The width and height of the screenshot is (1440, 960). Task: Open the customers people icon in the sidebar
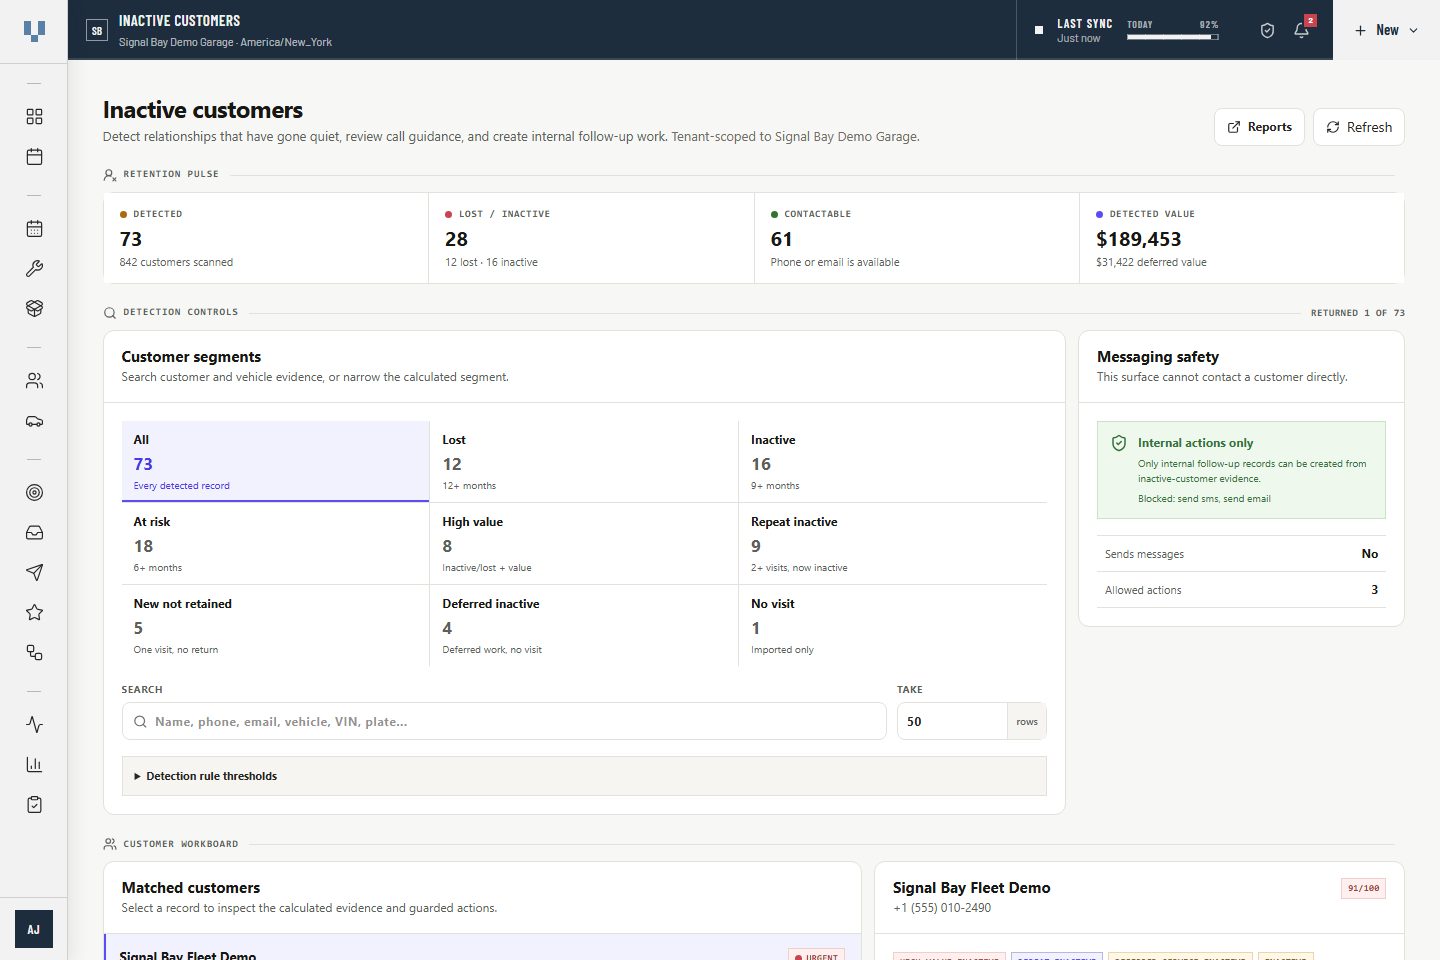(34, 381)
